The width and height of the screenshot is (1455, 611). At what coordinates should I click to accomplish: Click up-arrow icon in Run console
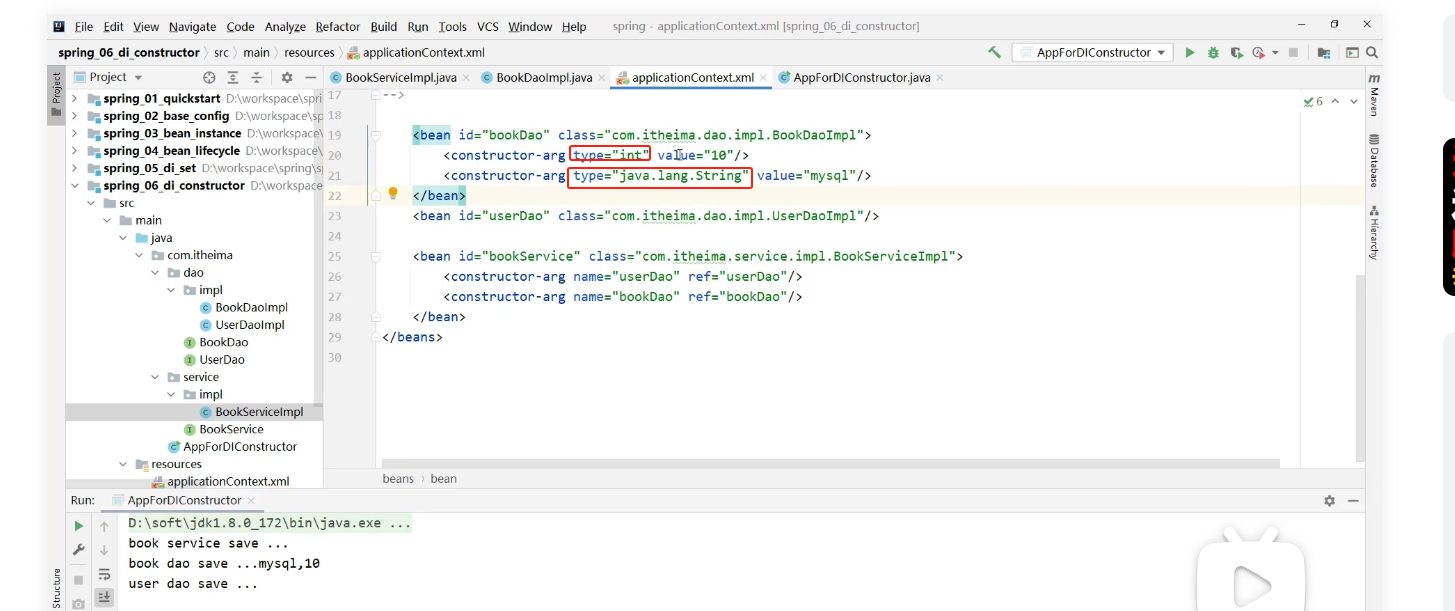pos(104,525)
